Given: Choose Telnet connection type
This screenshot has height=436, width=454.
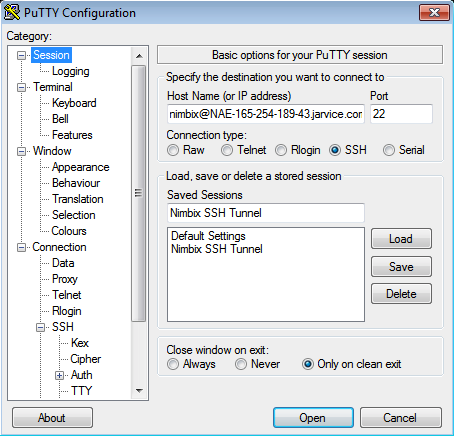Looking at the screenshot, I should click(227, 150).
